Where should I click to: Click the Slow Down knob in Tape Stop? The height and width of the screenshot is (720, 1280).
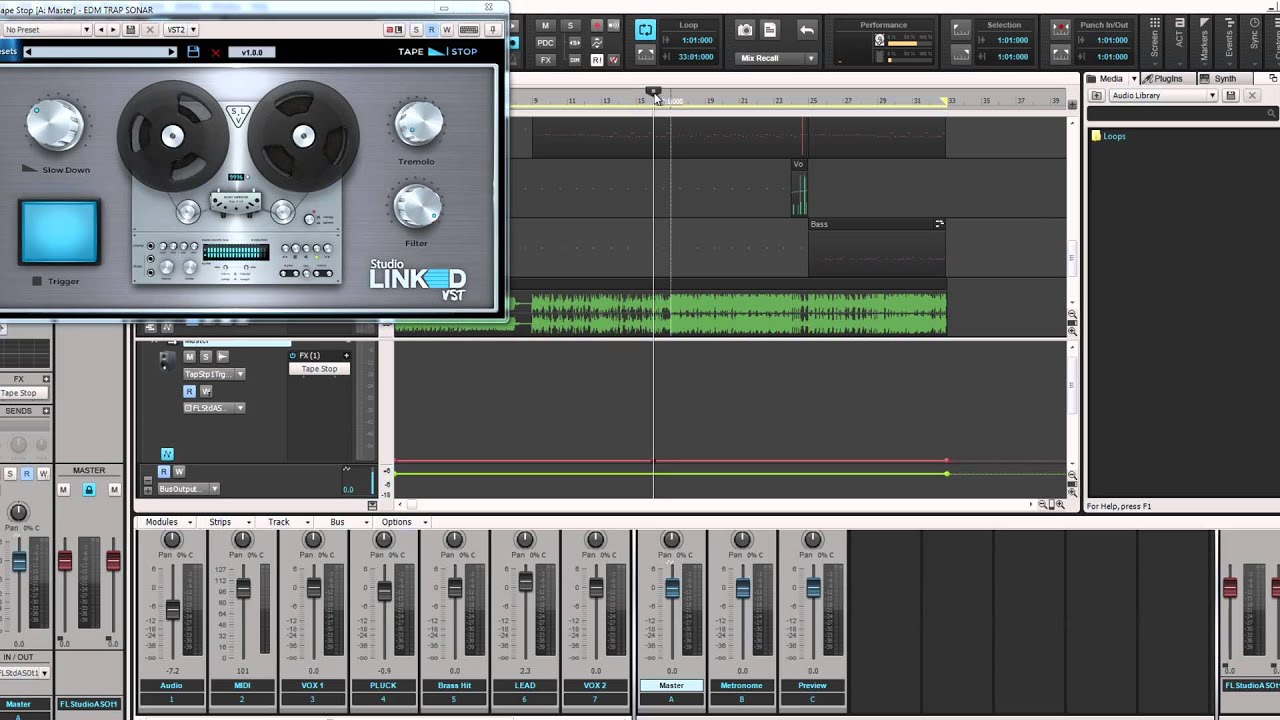[x=55, y=124]
